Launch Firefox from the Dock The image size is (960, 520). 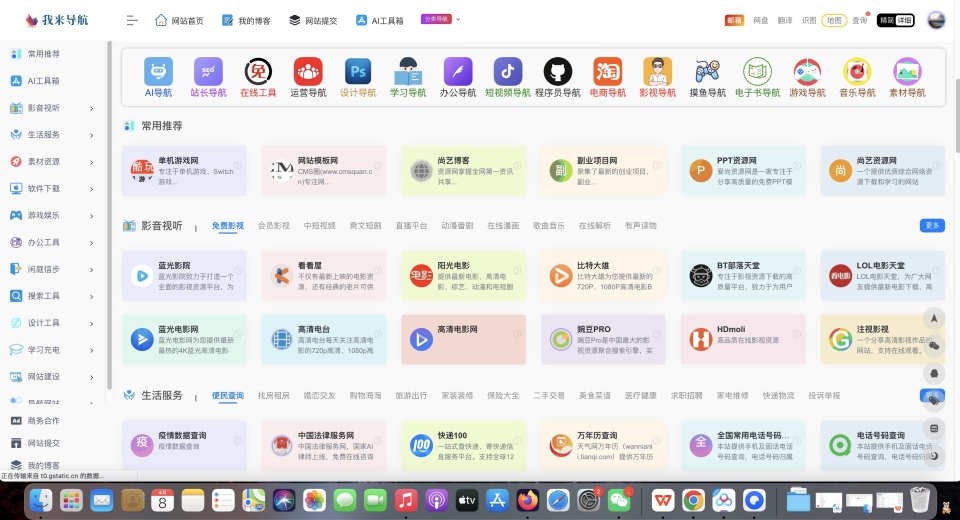(527, 499)
